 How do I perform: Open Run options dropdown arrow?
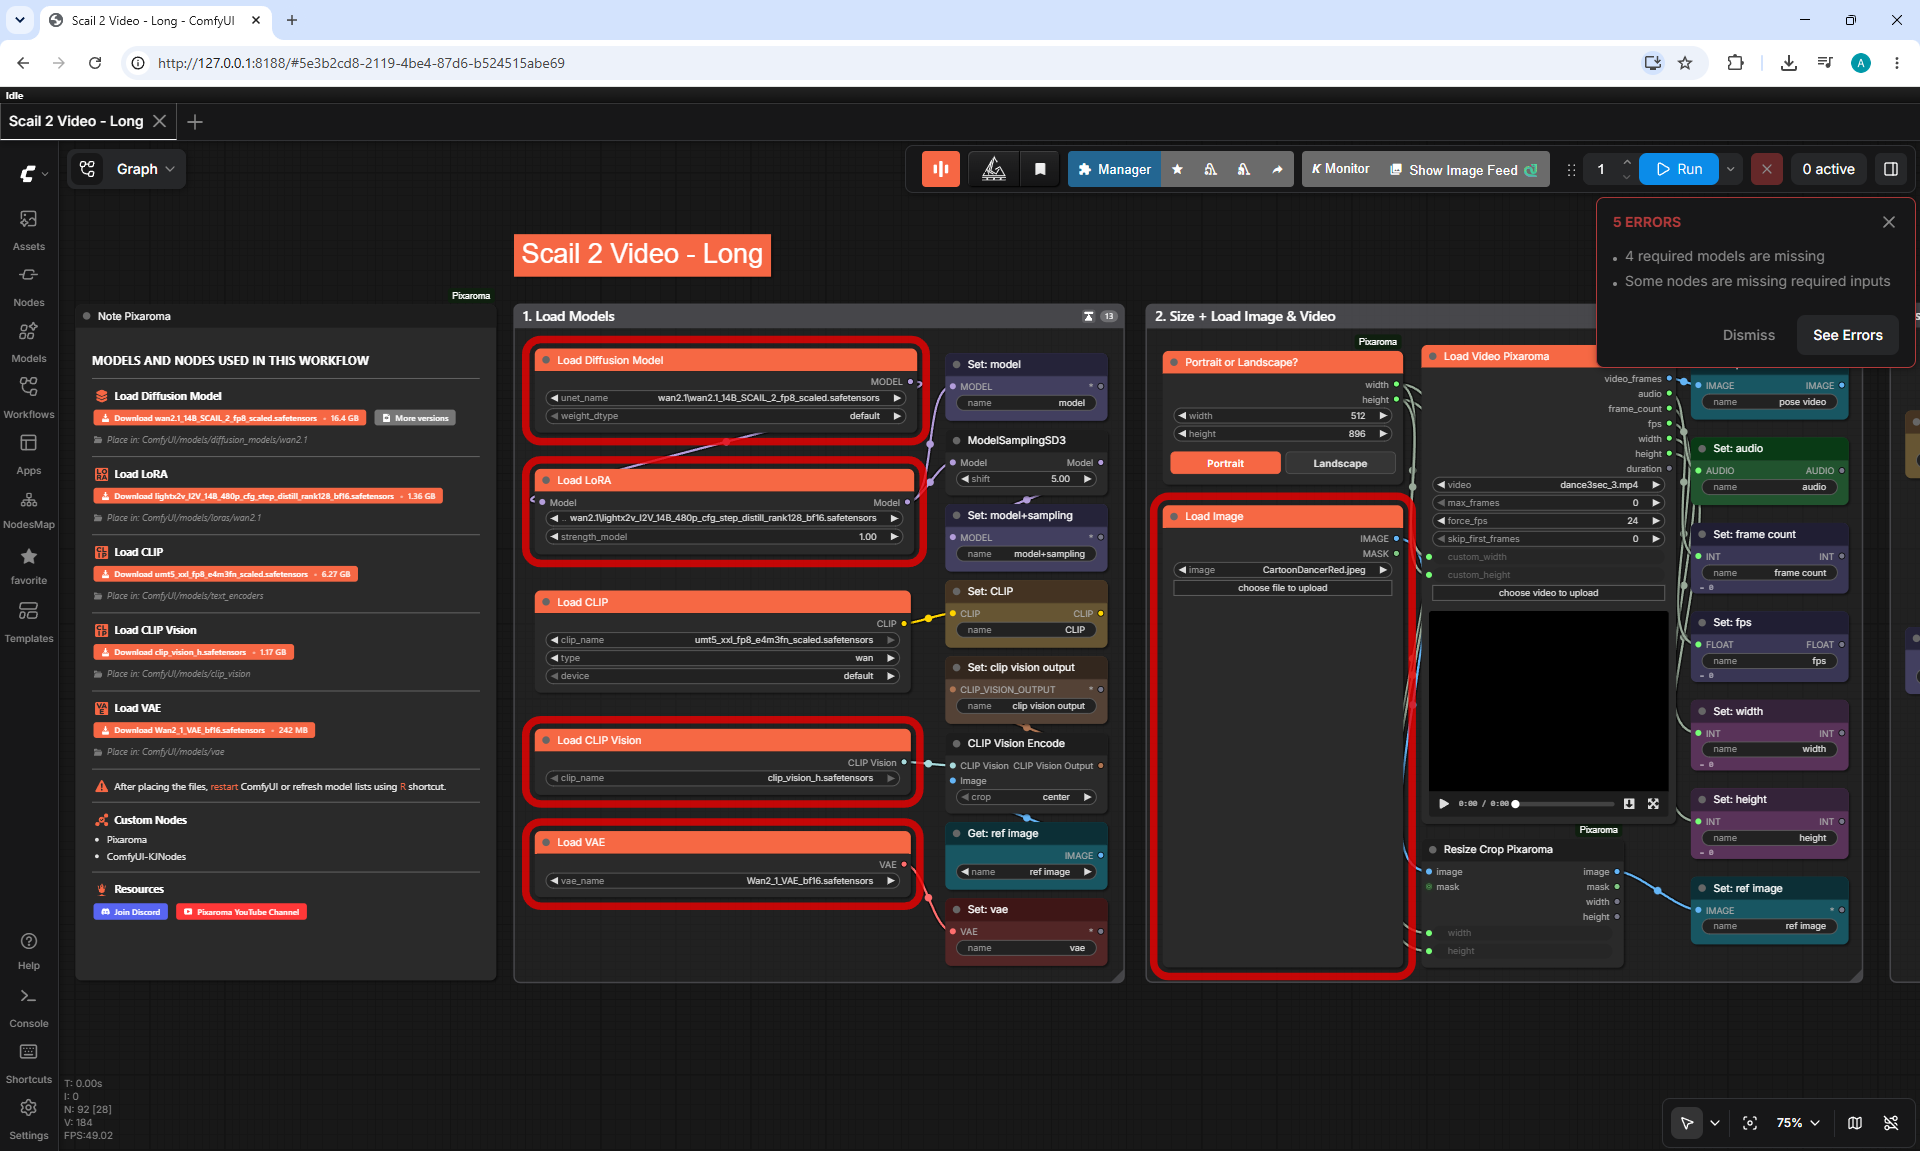tap(1731, 169)
